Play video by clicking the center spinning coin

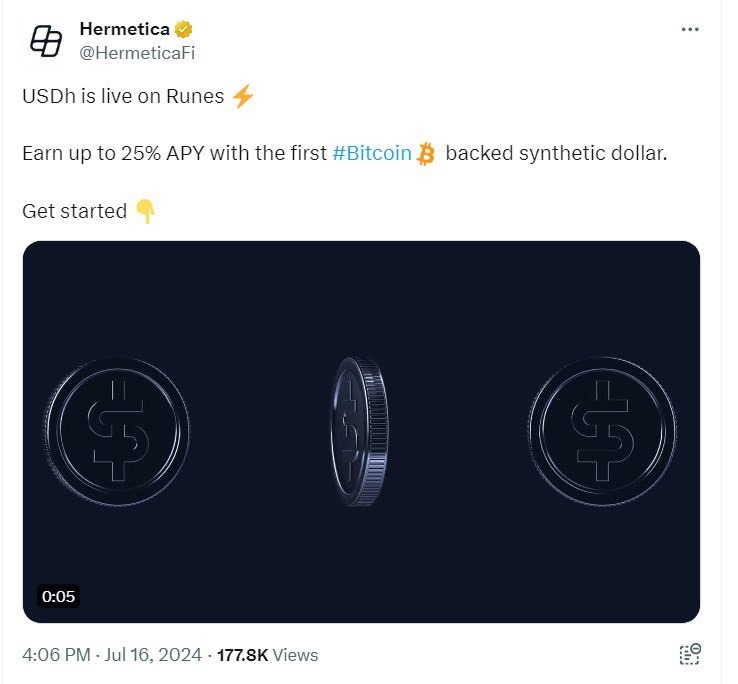[x=360, y=430]
